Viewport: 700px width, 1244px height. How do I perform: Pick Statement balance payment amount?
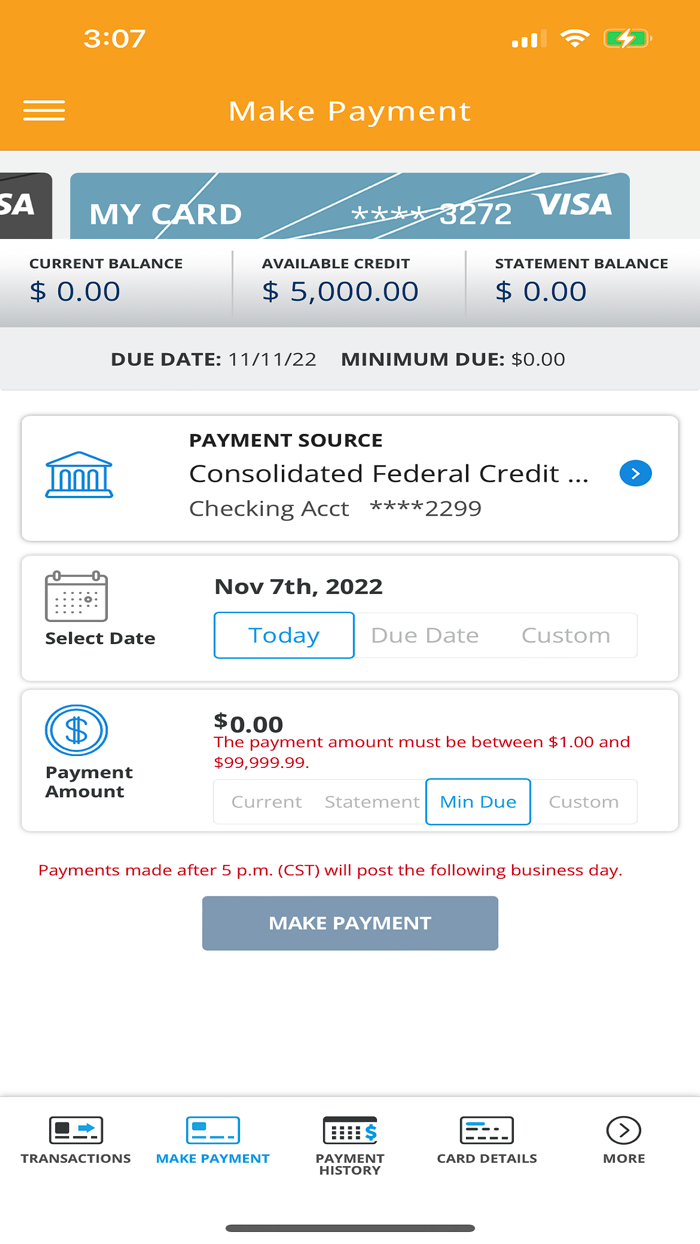pos(371,801)
